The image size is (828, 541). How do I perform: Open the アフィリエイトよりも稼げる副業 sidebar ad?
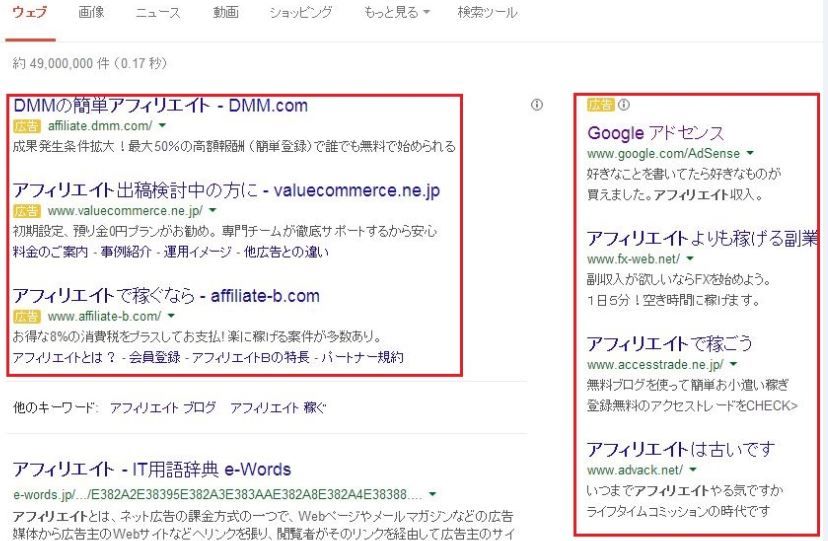click(x=702, y=239)
